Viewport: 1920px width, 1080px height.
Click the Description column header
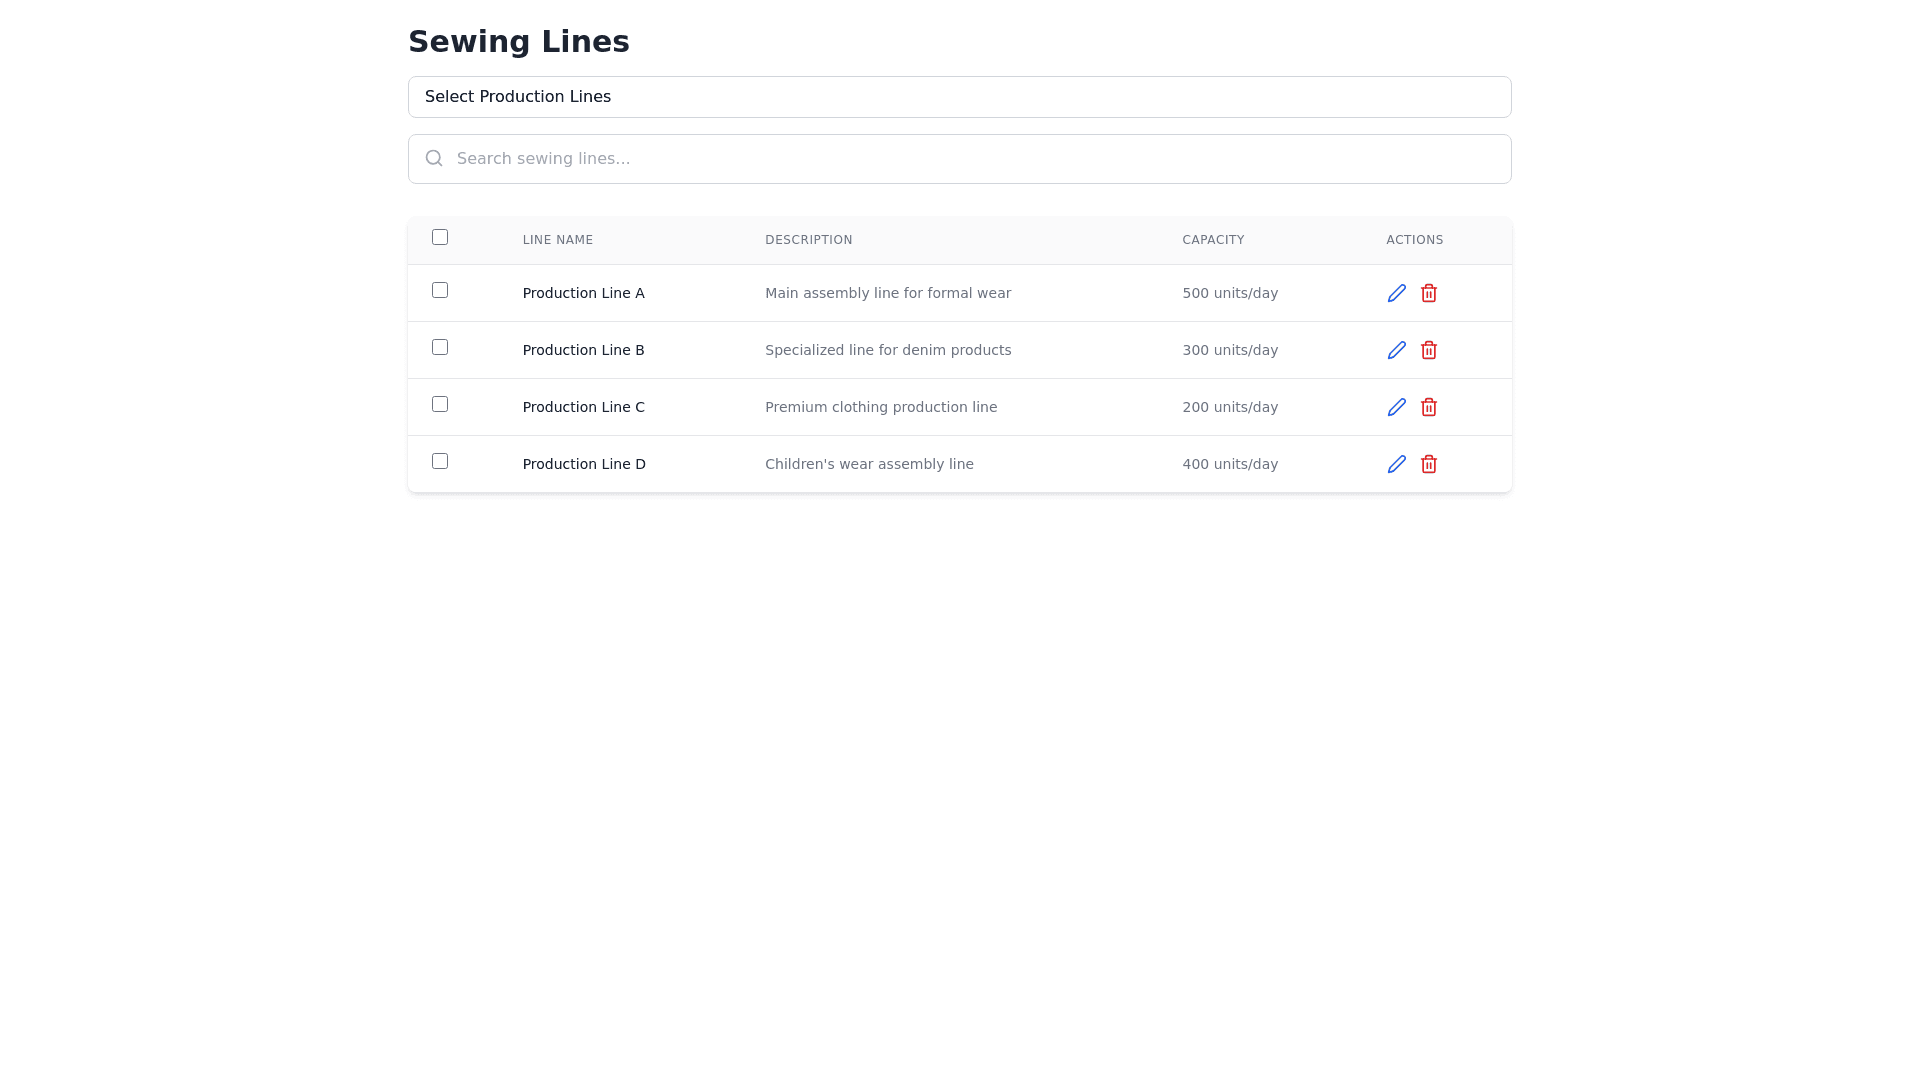808,240
